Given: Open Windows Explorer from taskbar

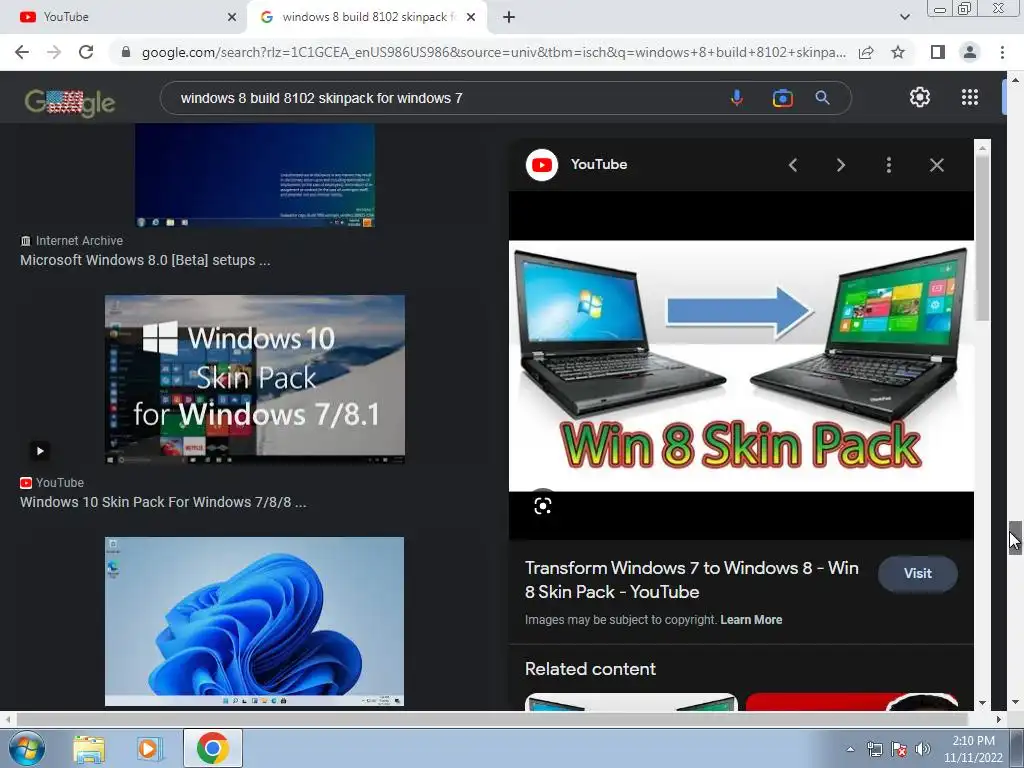Looking at the screenshot, I should (89, 748).
